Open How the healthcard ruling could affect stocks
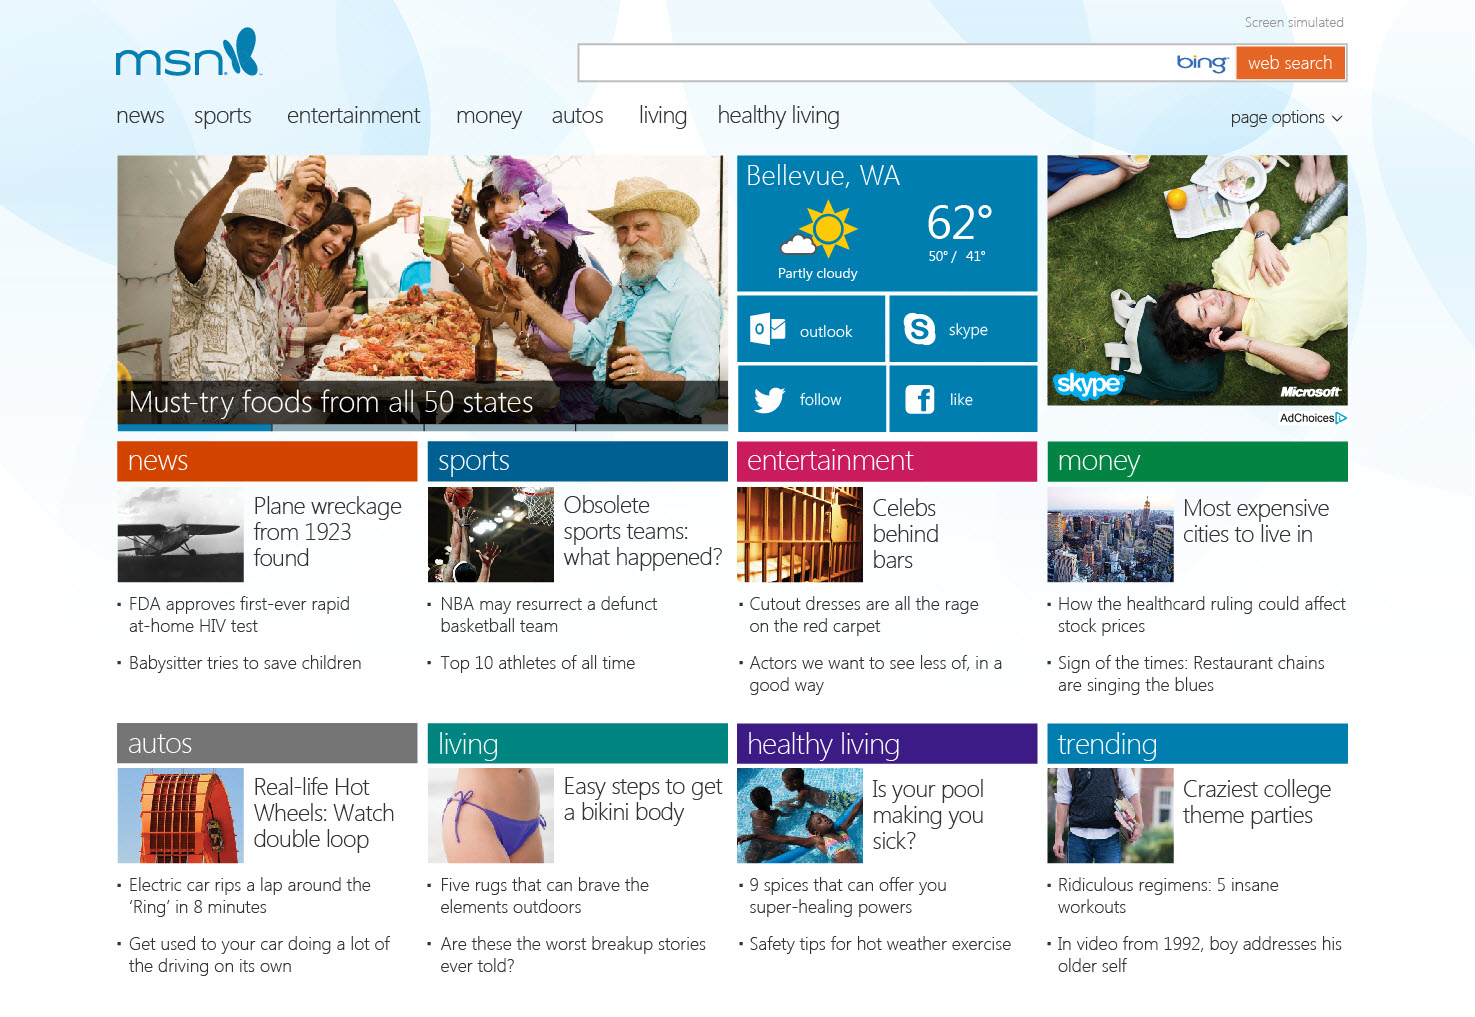 [x=1201, y=615]
